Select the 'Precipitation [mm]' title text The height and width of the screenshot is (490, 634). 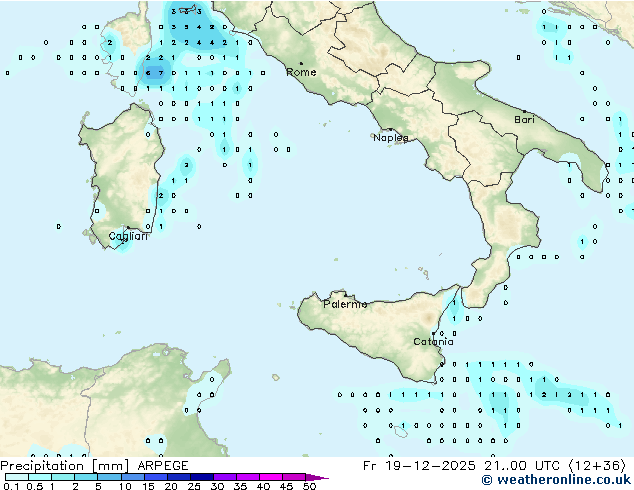coord(65,466)
